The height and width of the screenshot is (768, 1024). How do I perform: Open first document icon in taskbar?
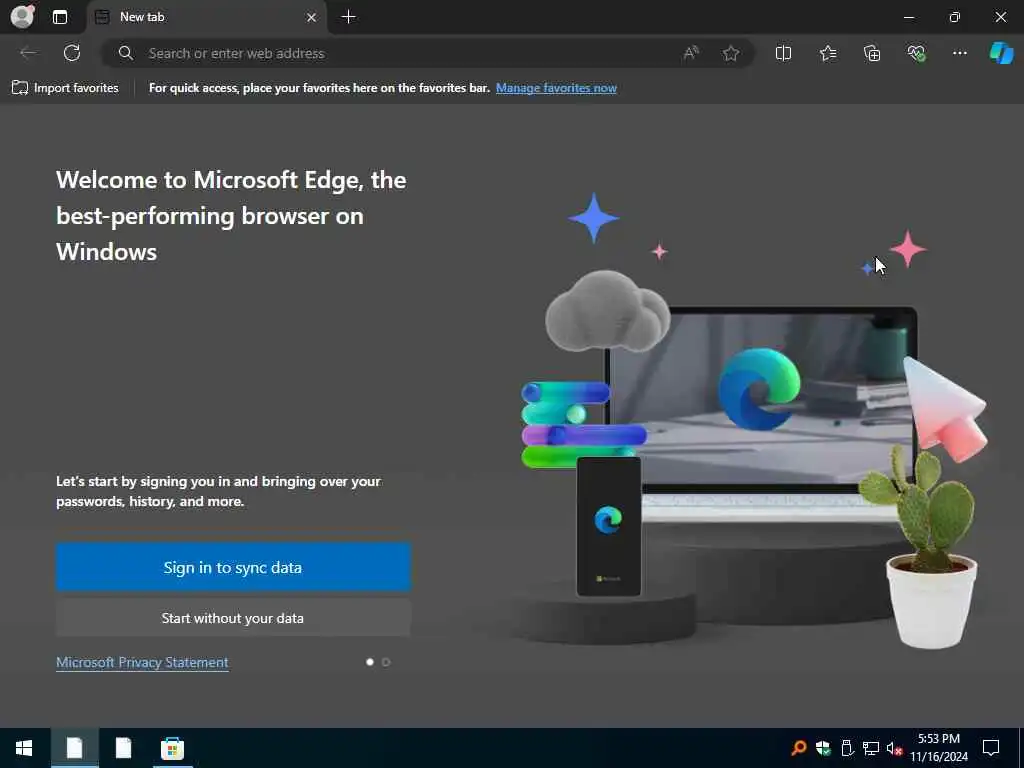[x=74, y=748]
